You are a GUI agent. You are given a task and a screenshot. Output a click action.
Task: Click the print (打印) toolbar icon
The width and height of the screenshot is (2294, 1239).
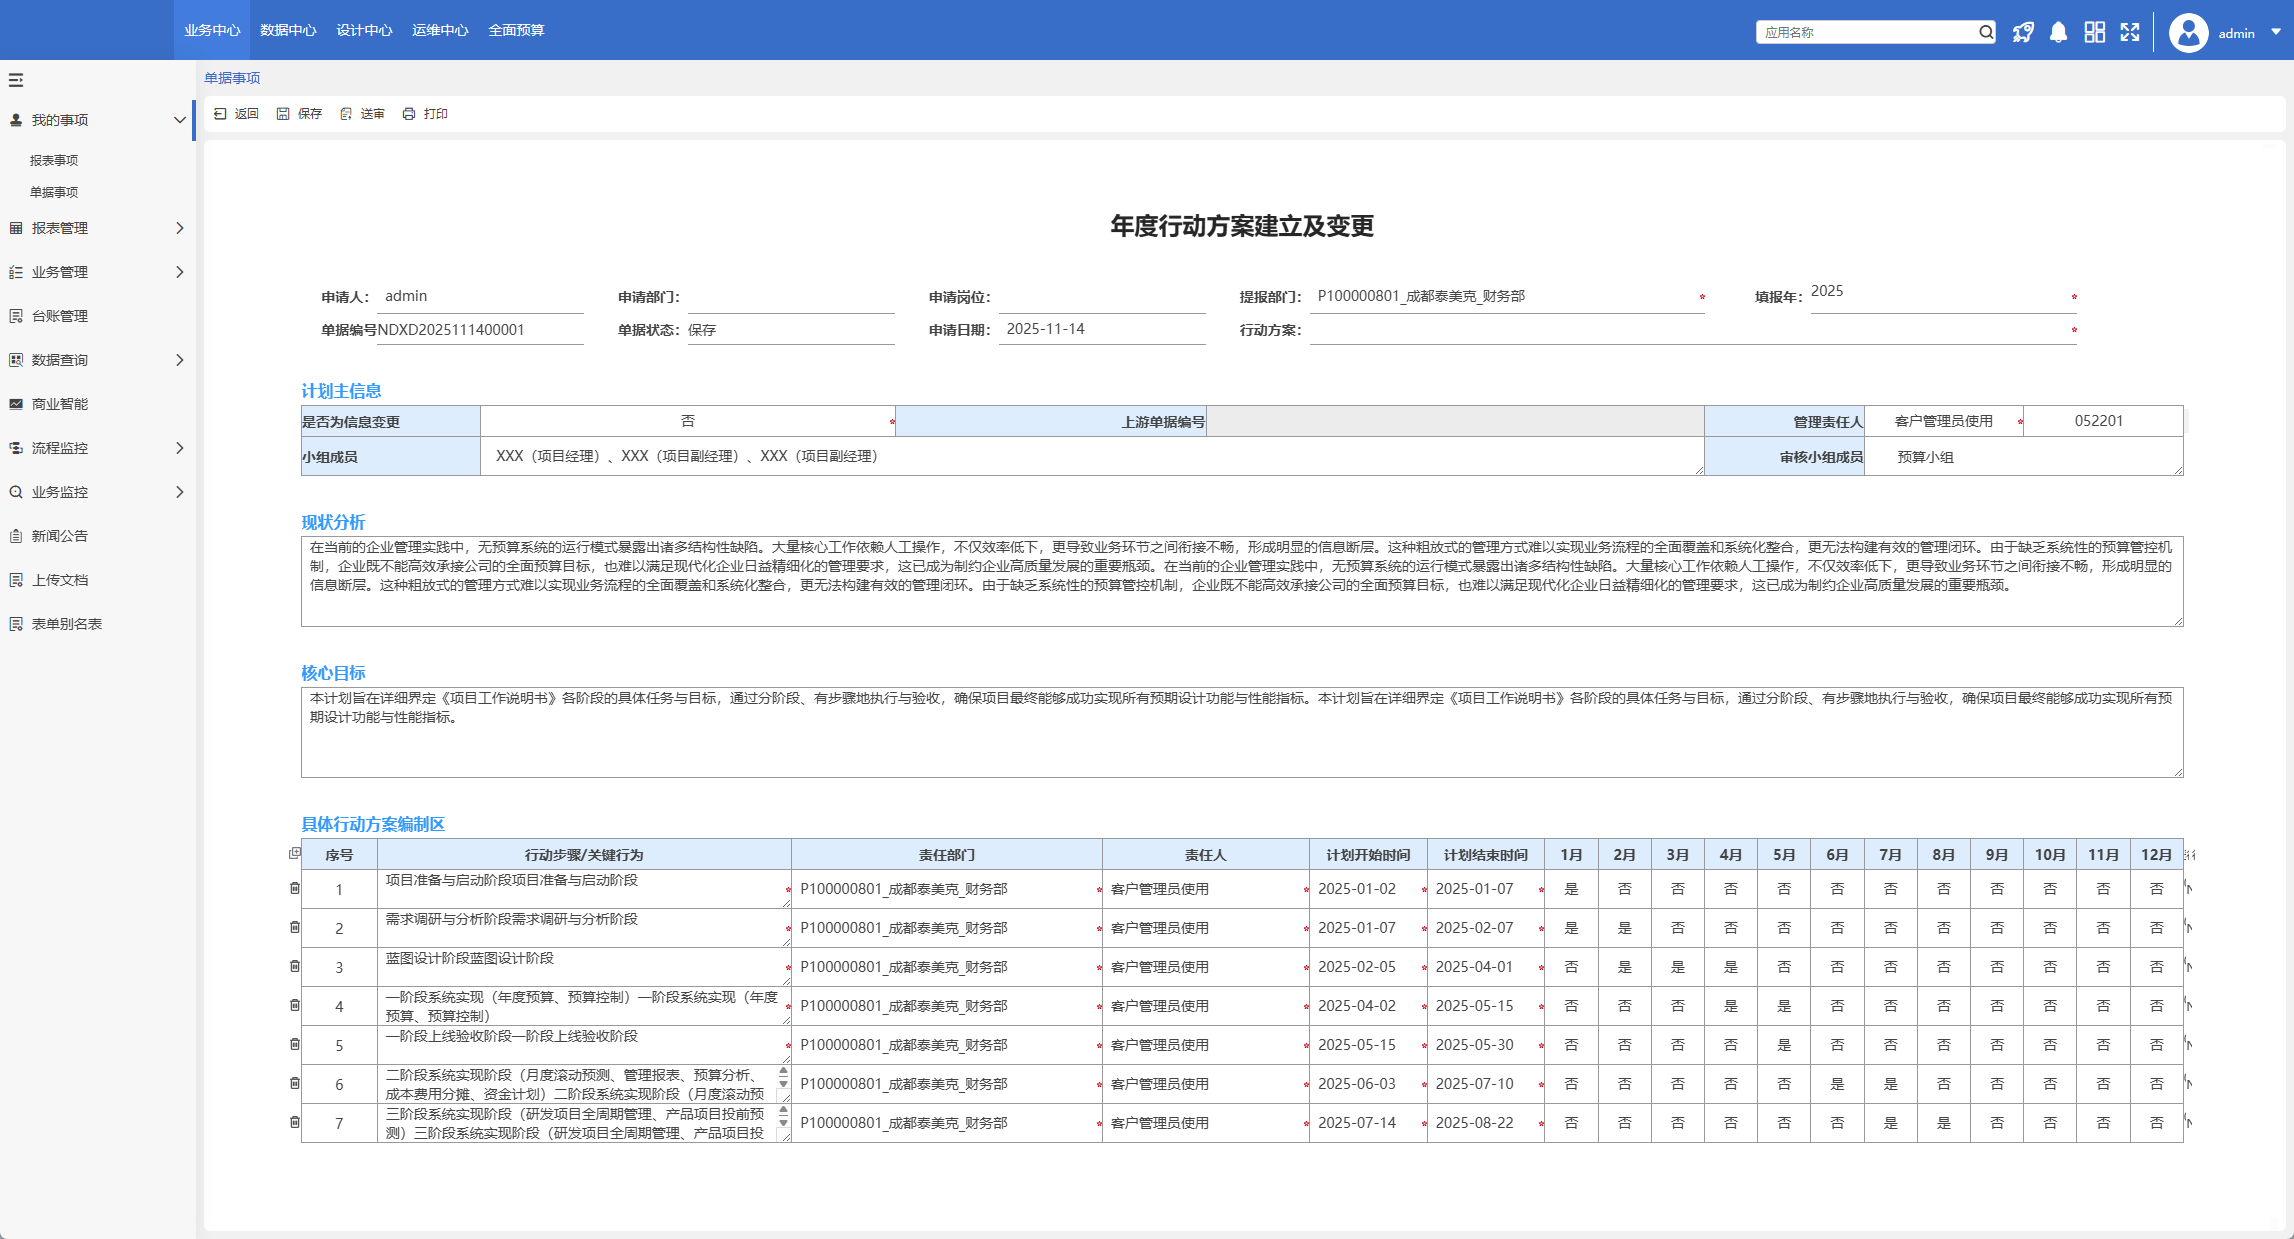pos(409,114)
